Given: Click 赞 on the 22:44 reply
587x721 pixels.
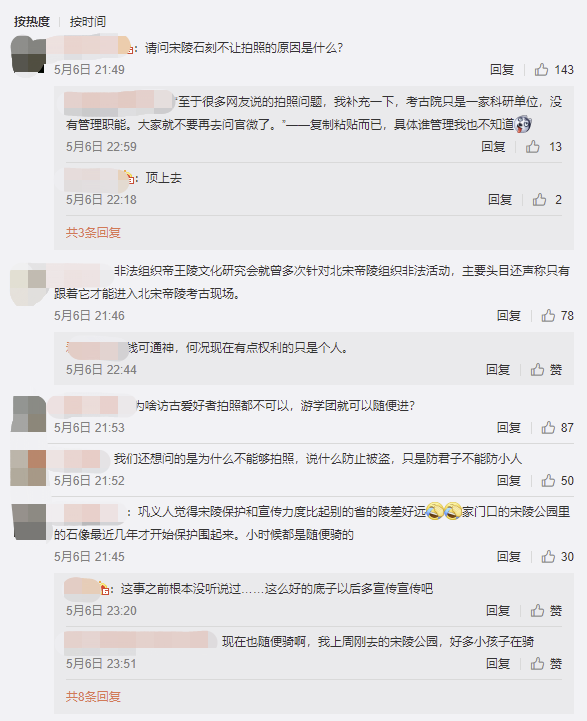Looking at the screenshot, I should pos(546,370).
